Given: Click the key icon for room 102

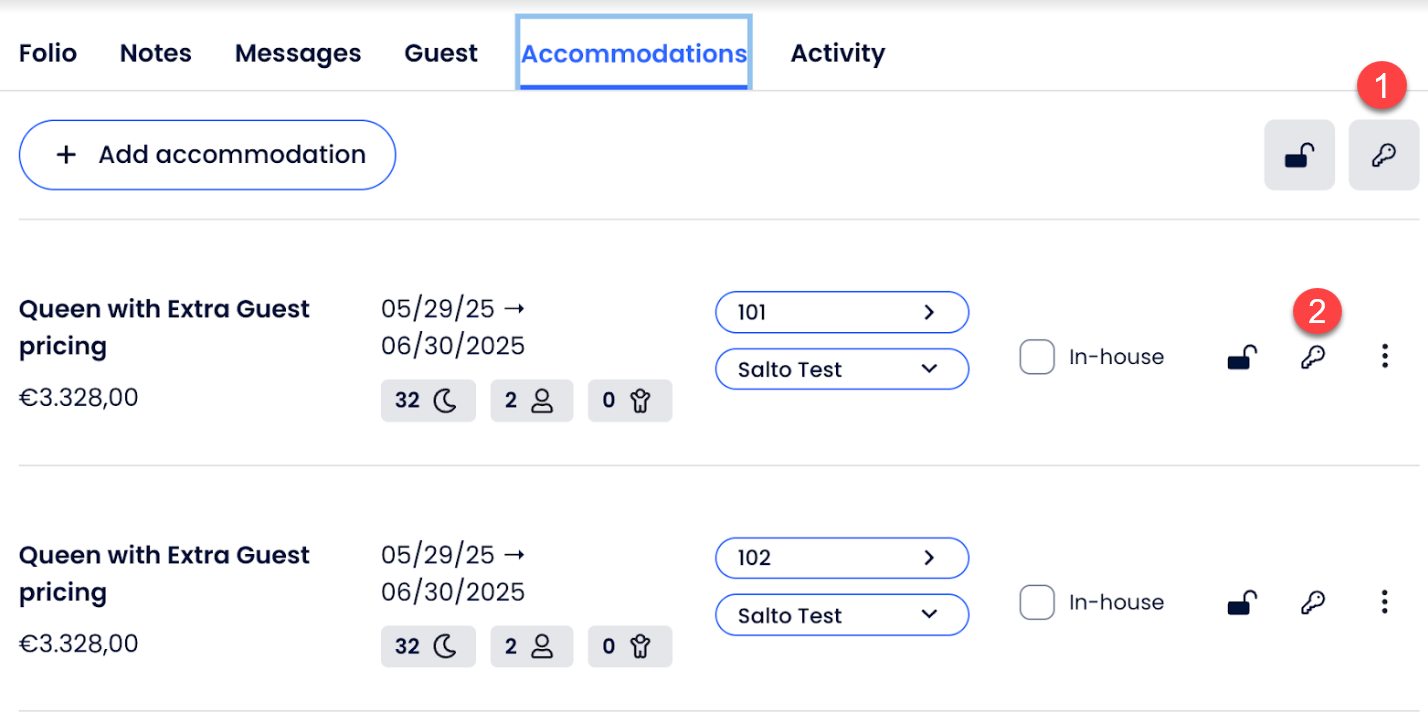Looking at the screenshot, I should pyautogui.click(x=1312, y=603).
